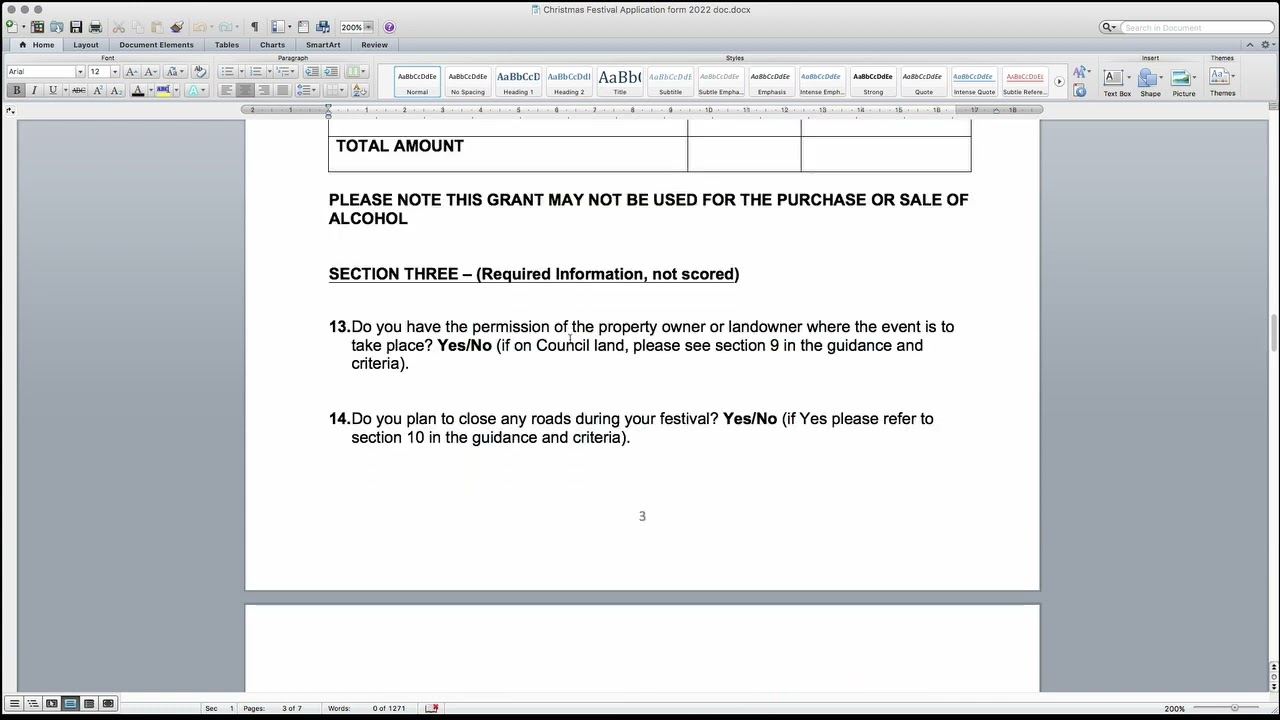Screen dimensions: 1280x720
Task: Switch to Draft view icon
Action: click(x=14, y=704)
